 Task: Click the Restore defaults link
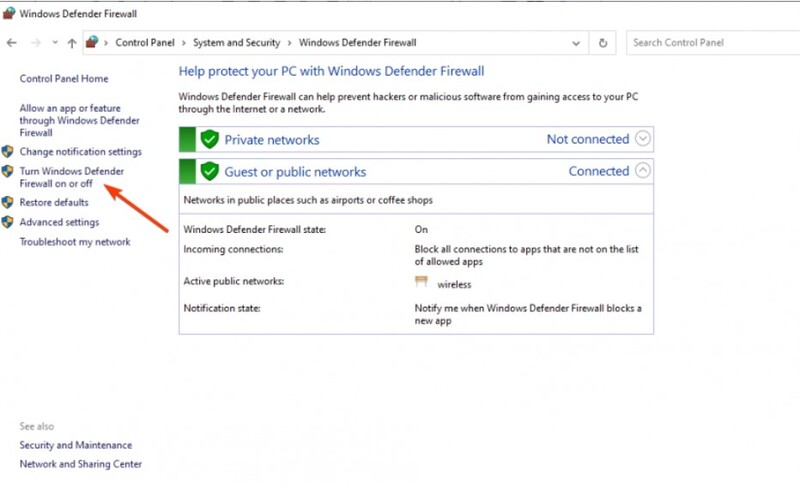(54, 202)
